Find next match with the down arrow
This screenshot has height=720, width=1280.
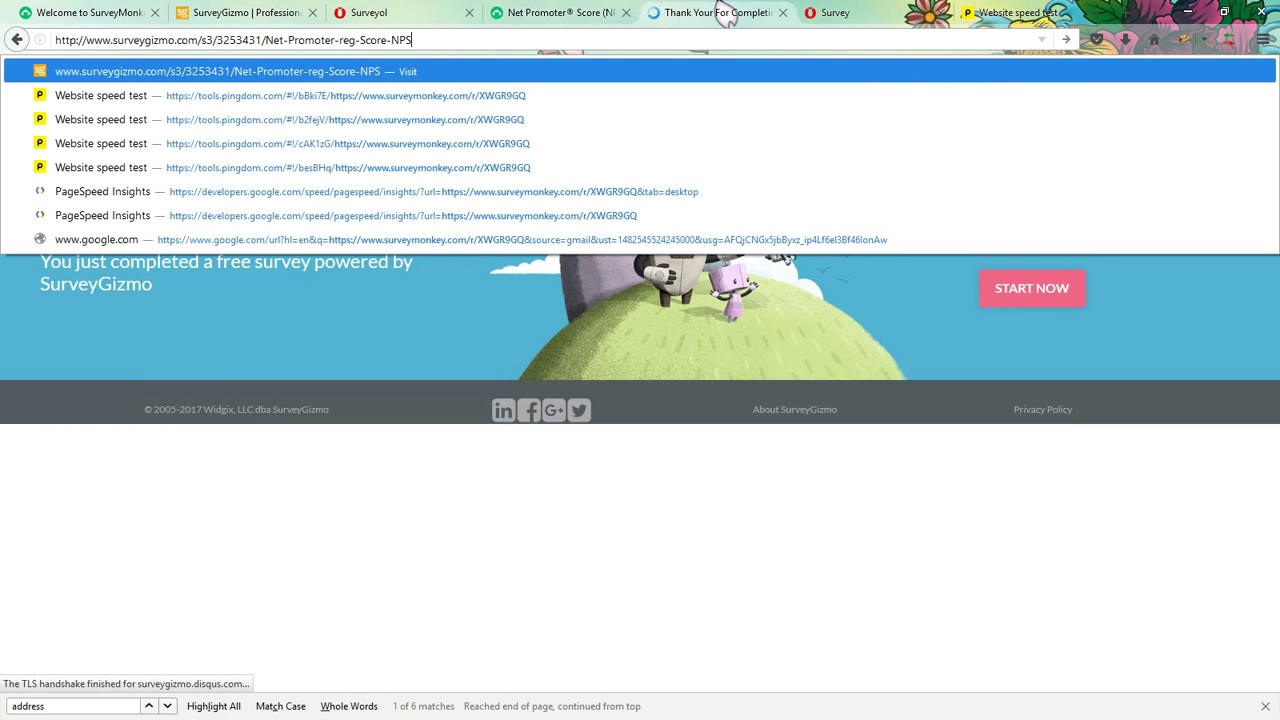[x=167, y=706]
